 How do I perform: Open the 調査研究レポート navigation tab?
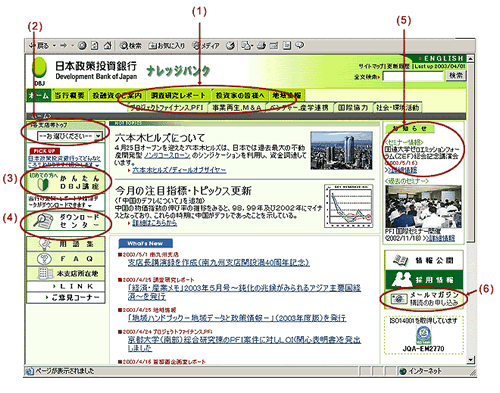178,95
